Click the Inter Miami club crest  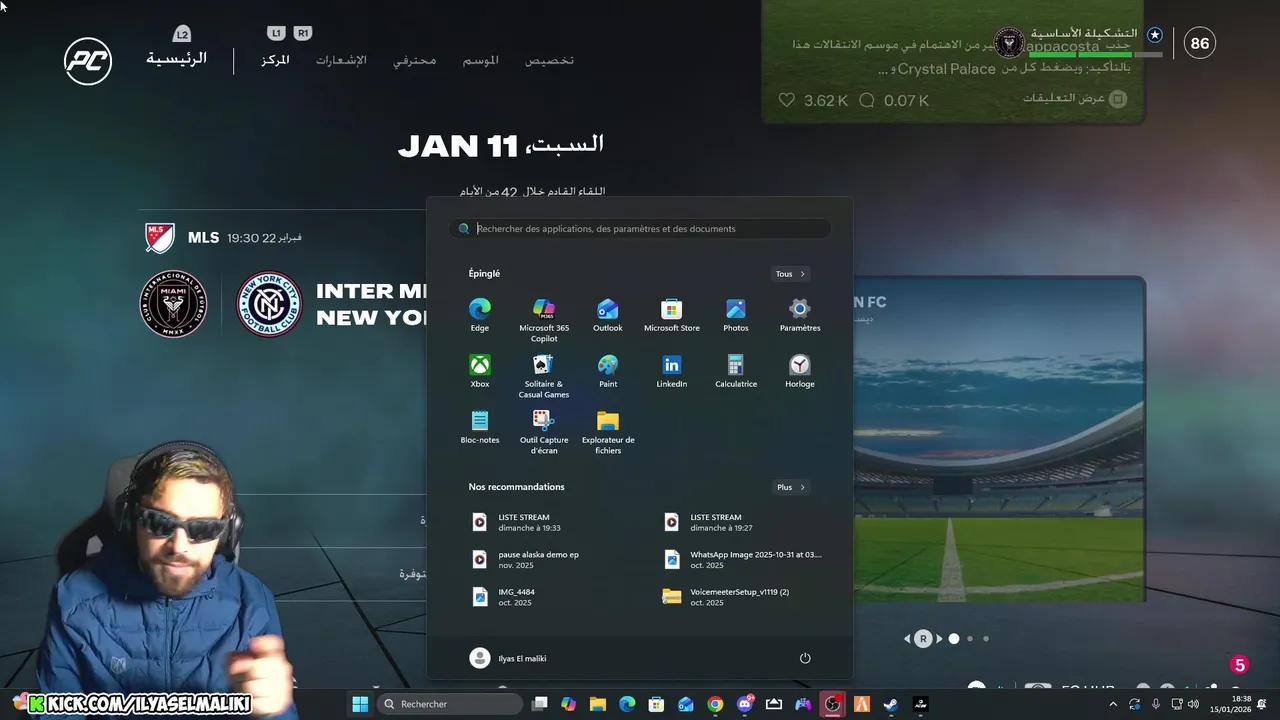pyautogui.click(x=173, y=304)
